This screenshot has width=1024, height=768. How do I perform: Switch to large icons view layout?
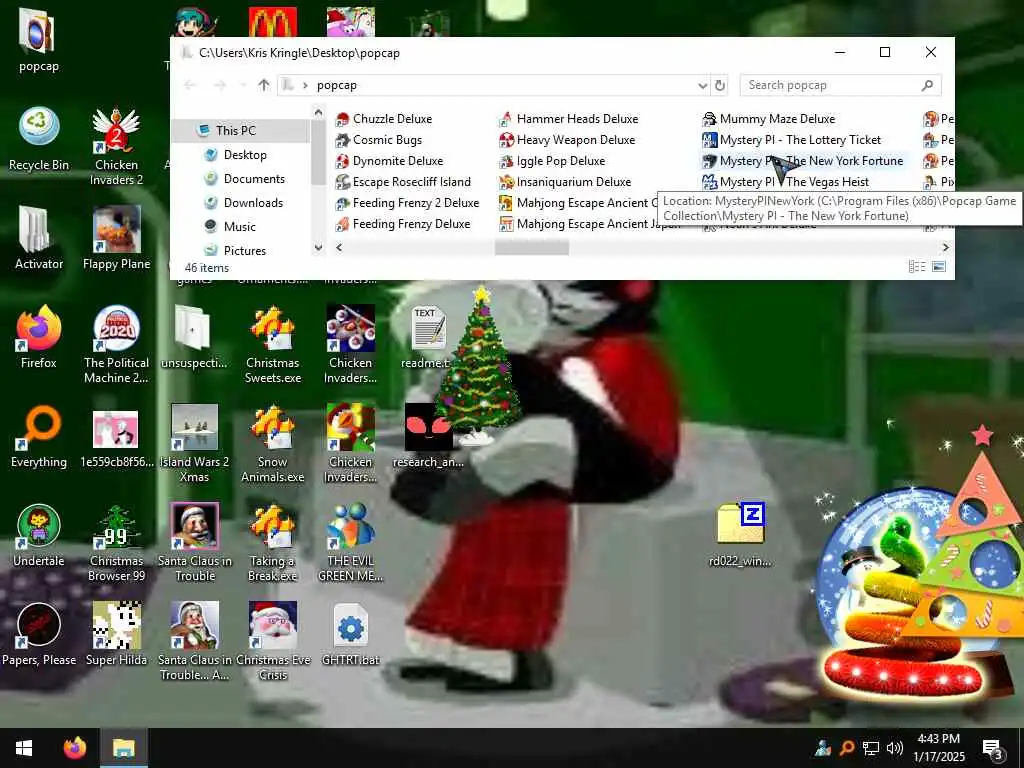click(939, 266)
